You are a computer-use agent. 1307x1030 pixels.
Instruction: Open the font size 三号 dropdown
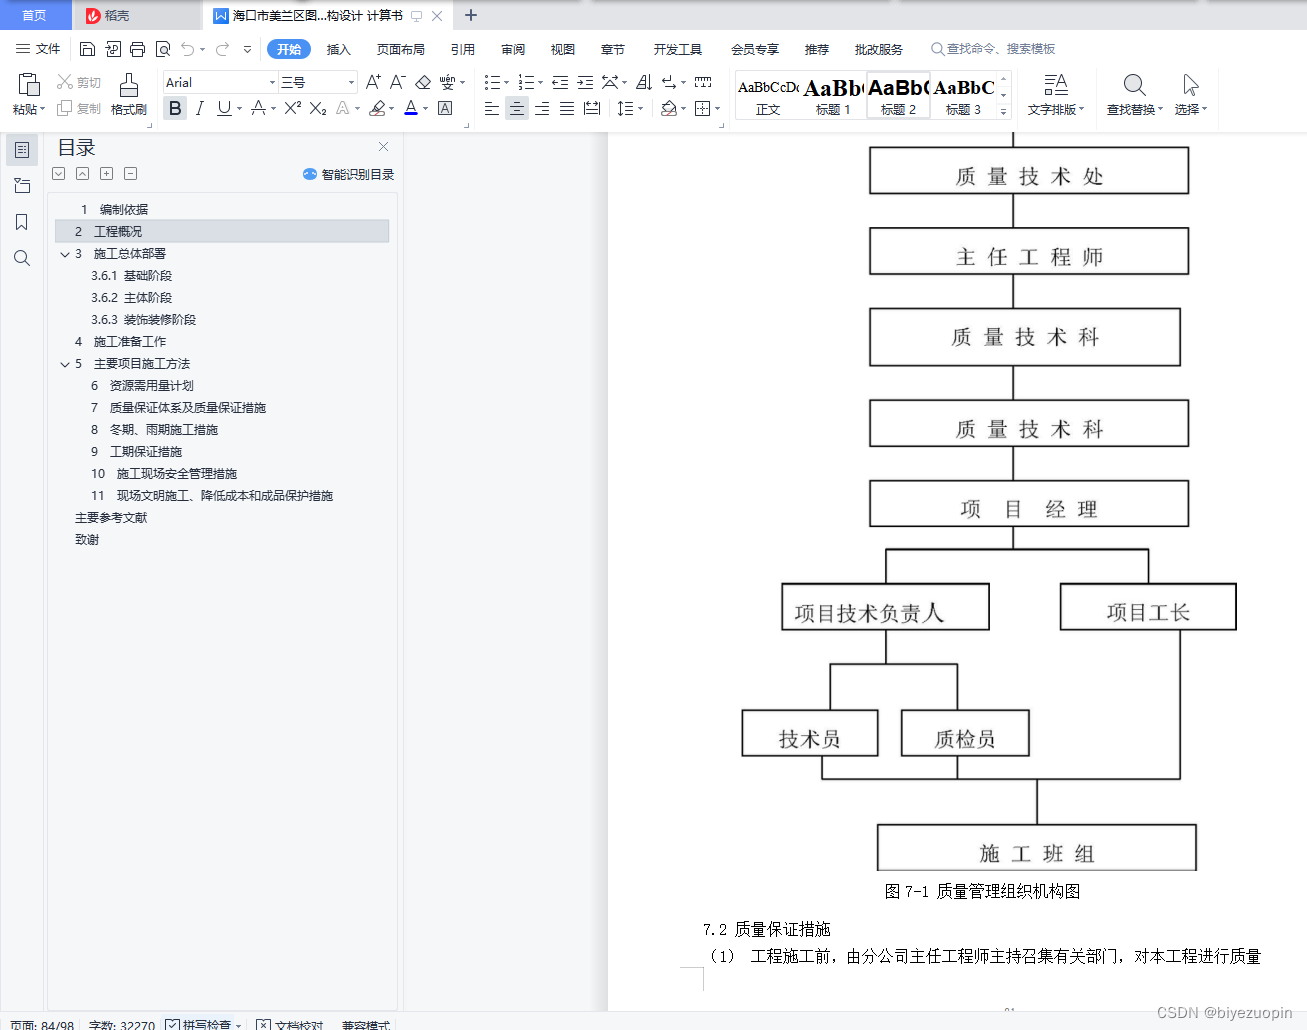351,82
